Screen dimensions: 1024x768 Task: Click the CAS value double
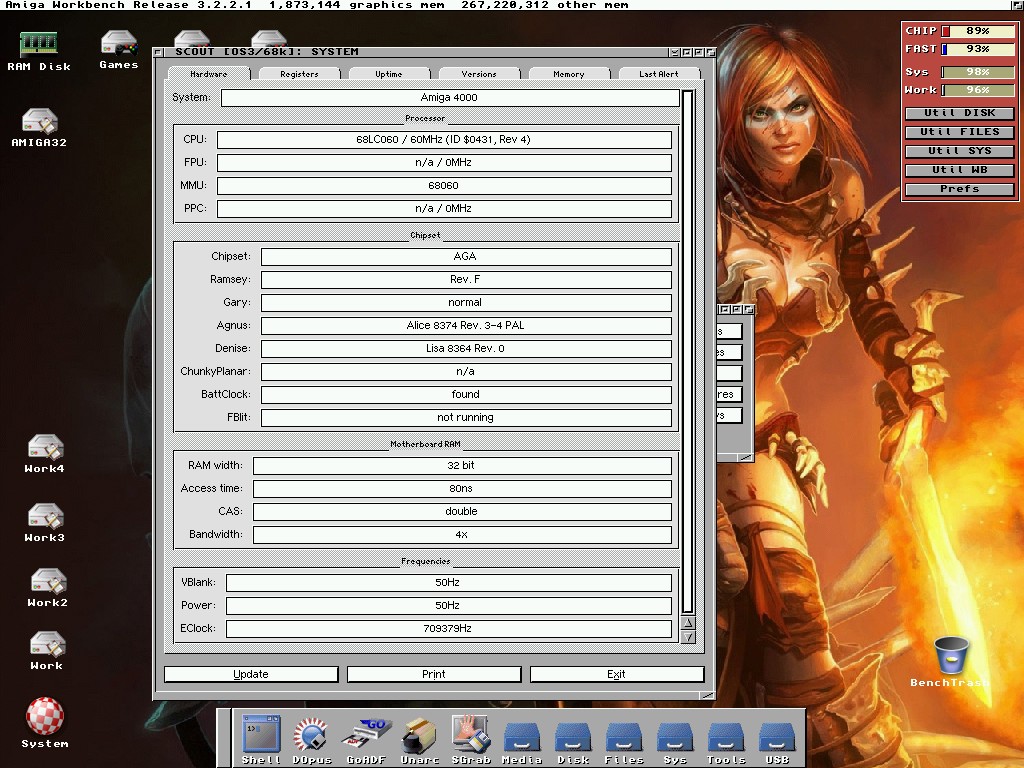point(462,511)
